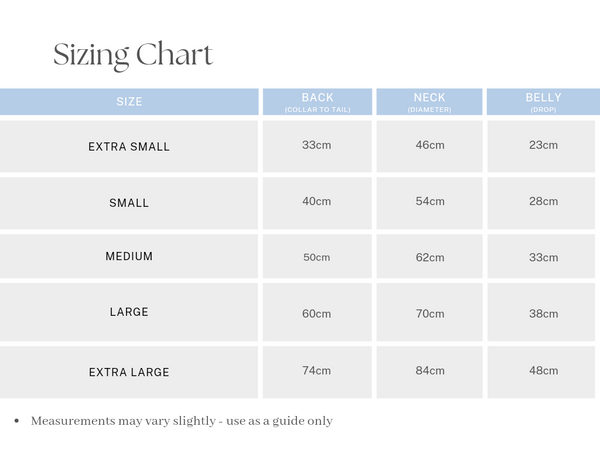Click the 74cm back measurement cell
600x450 pixels.
pos(317,371)
